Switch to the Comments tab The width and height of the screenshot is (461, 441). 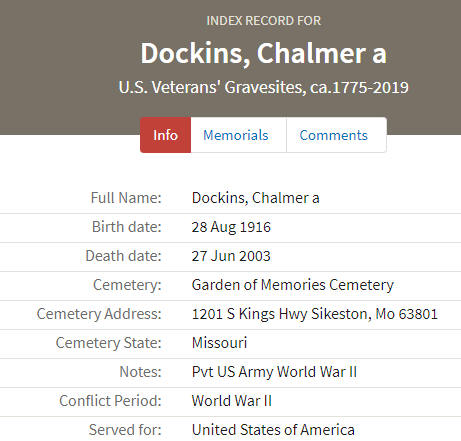[x=336, y=135]
